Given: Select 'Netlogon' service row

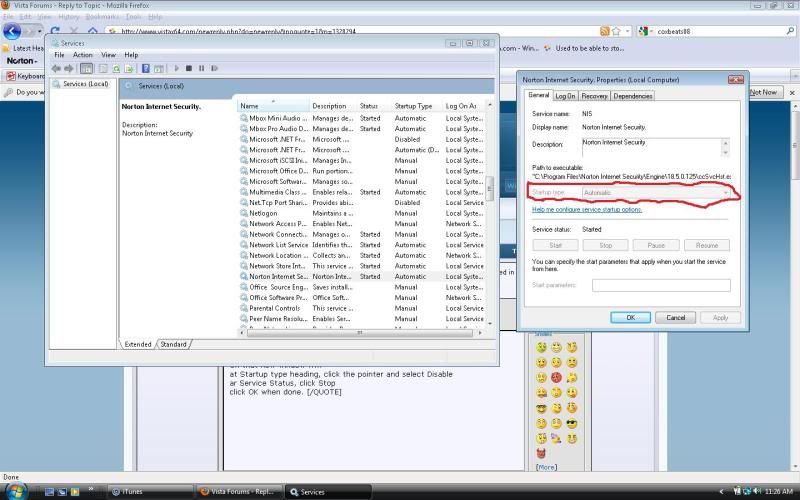Looking at the screenshot, I should (x=361, y=213).
